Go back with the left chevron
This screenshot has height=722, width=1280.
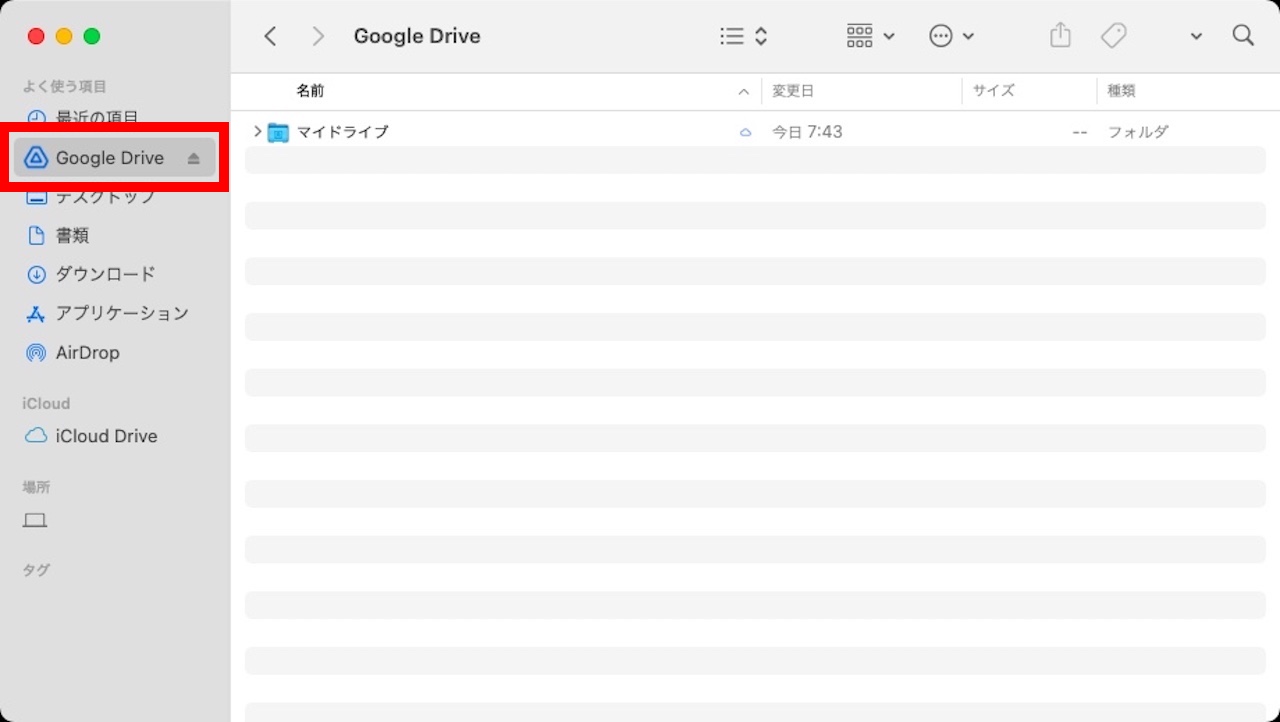click(270, 36)
